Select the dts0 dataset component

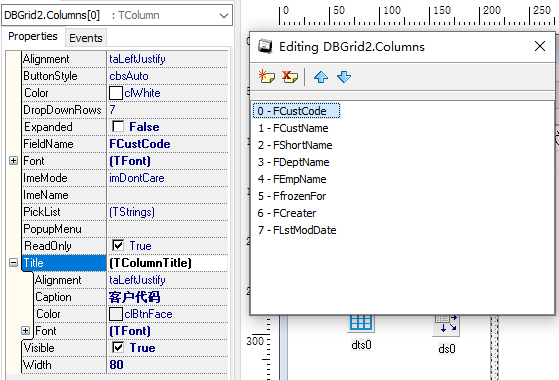[361, 323]
